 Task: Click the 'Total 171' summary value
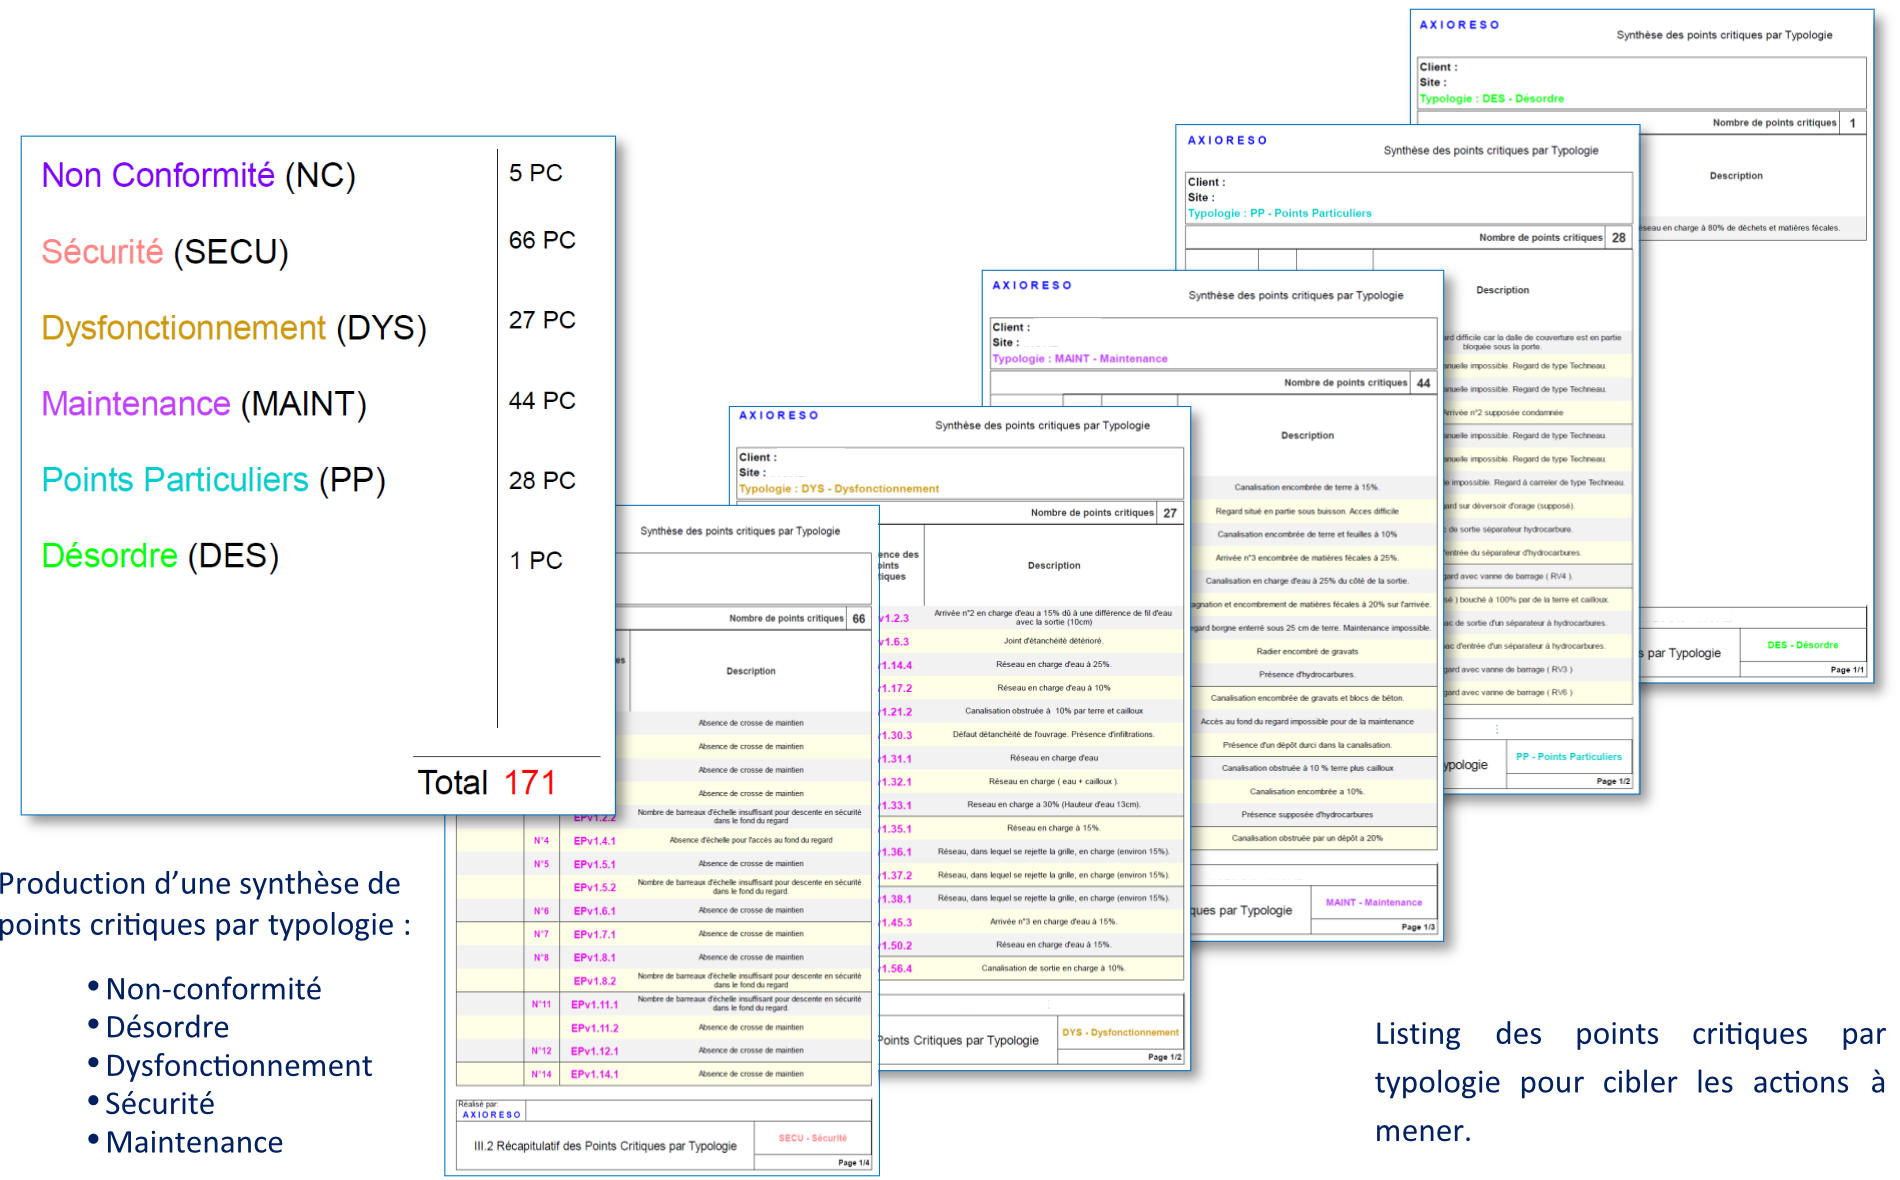click(x=487, y=782)
